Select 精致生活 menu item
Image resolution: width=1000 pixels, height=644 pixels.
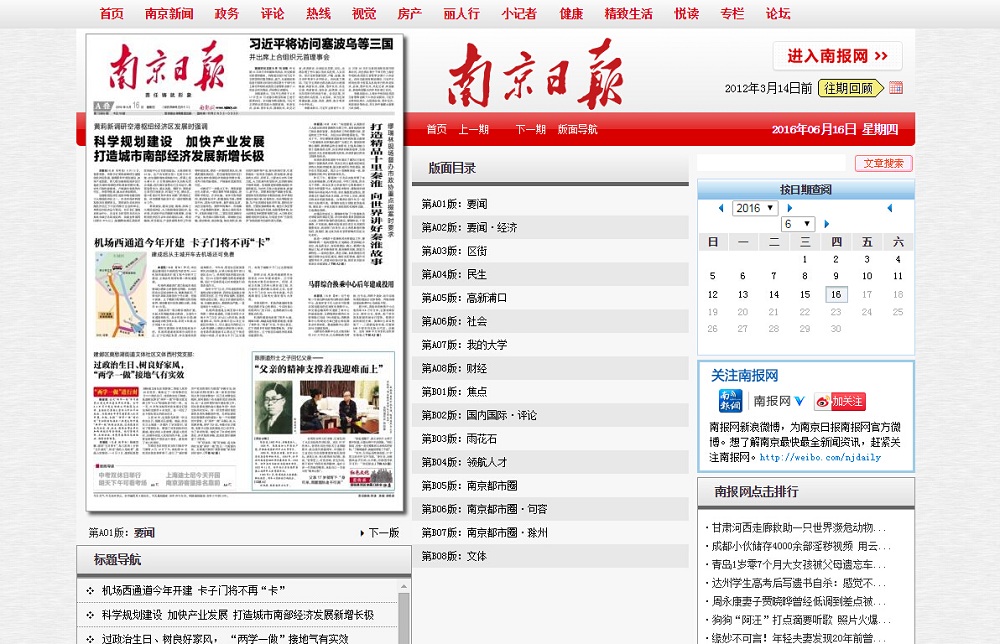coord(628,13)
